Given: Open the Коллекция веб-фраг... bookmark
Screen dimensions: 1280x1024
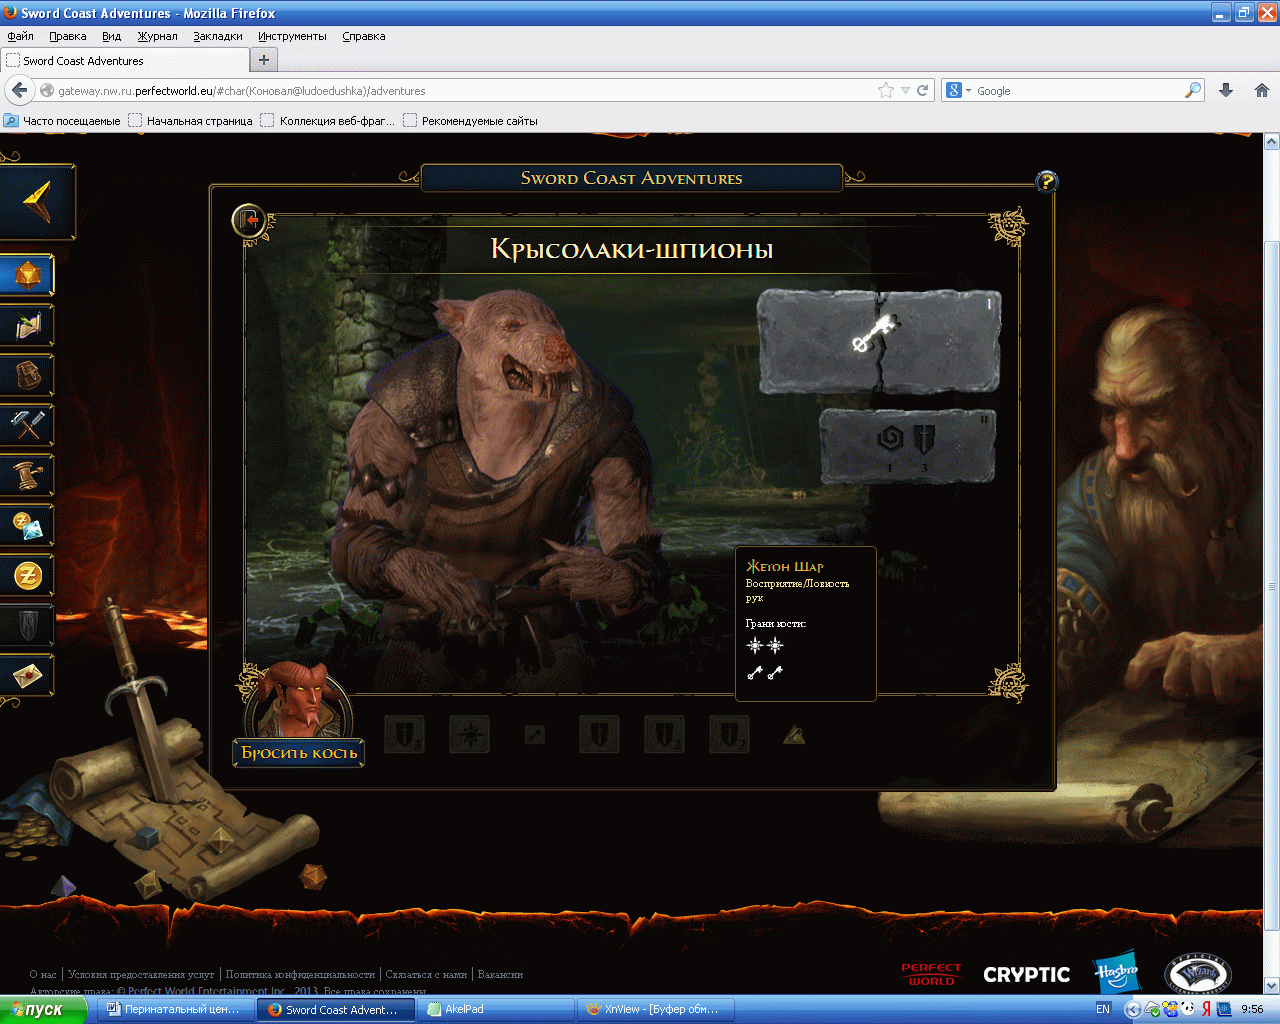Looking at the screenshot, I should click(x=328, y=121).
